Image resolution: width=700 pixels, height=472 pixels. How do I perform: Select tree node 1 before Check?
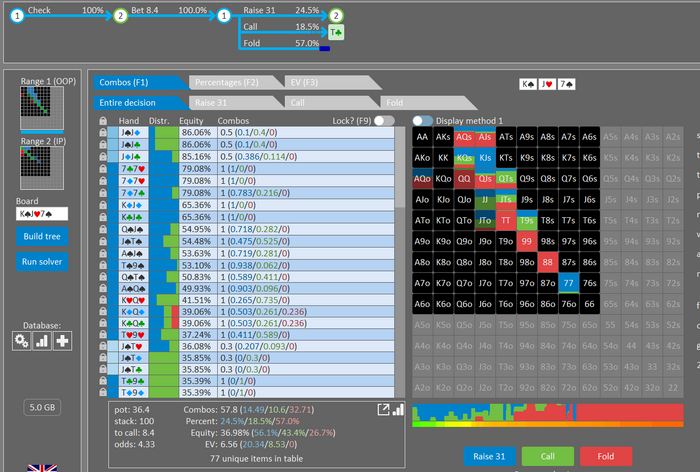pos(17,16)
